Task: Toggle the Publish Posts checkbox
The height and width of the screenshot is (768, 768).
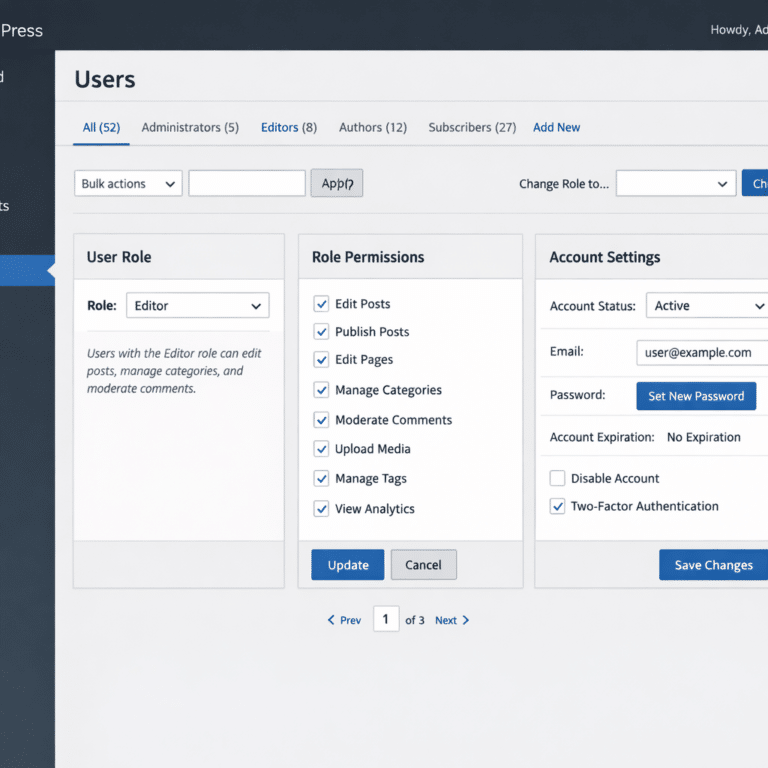Action: tap(321, 332)
